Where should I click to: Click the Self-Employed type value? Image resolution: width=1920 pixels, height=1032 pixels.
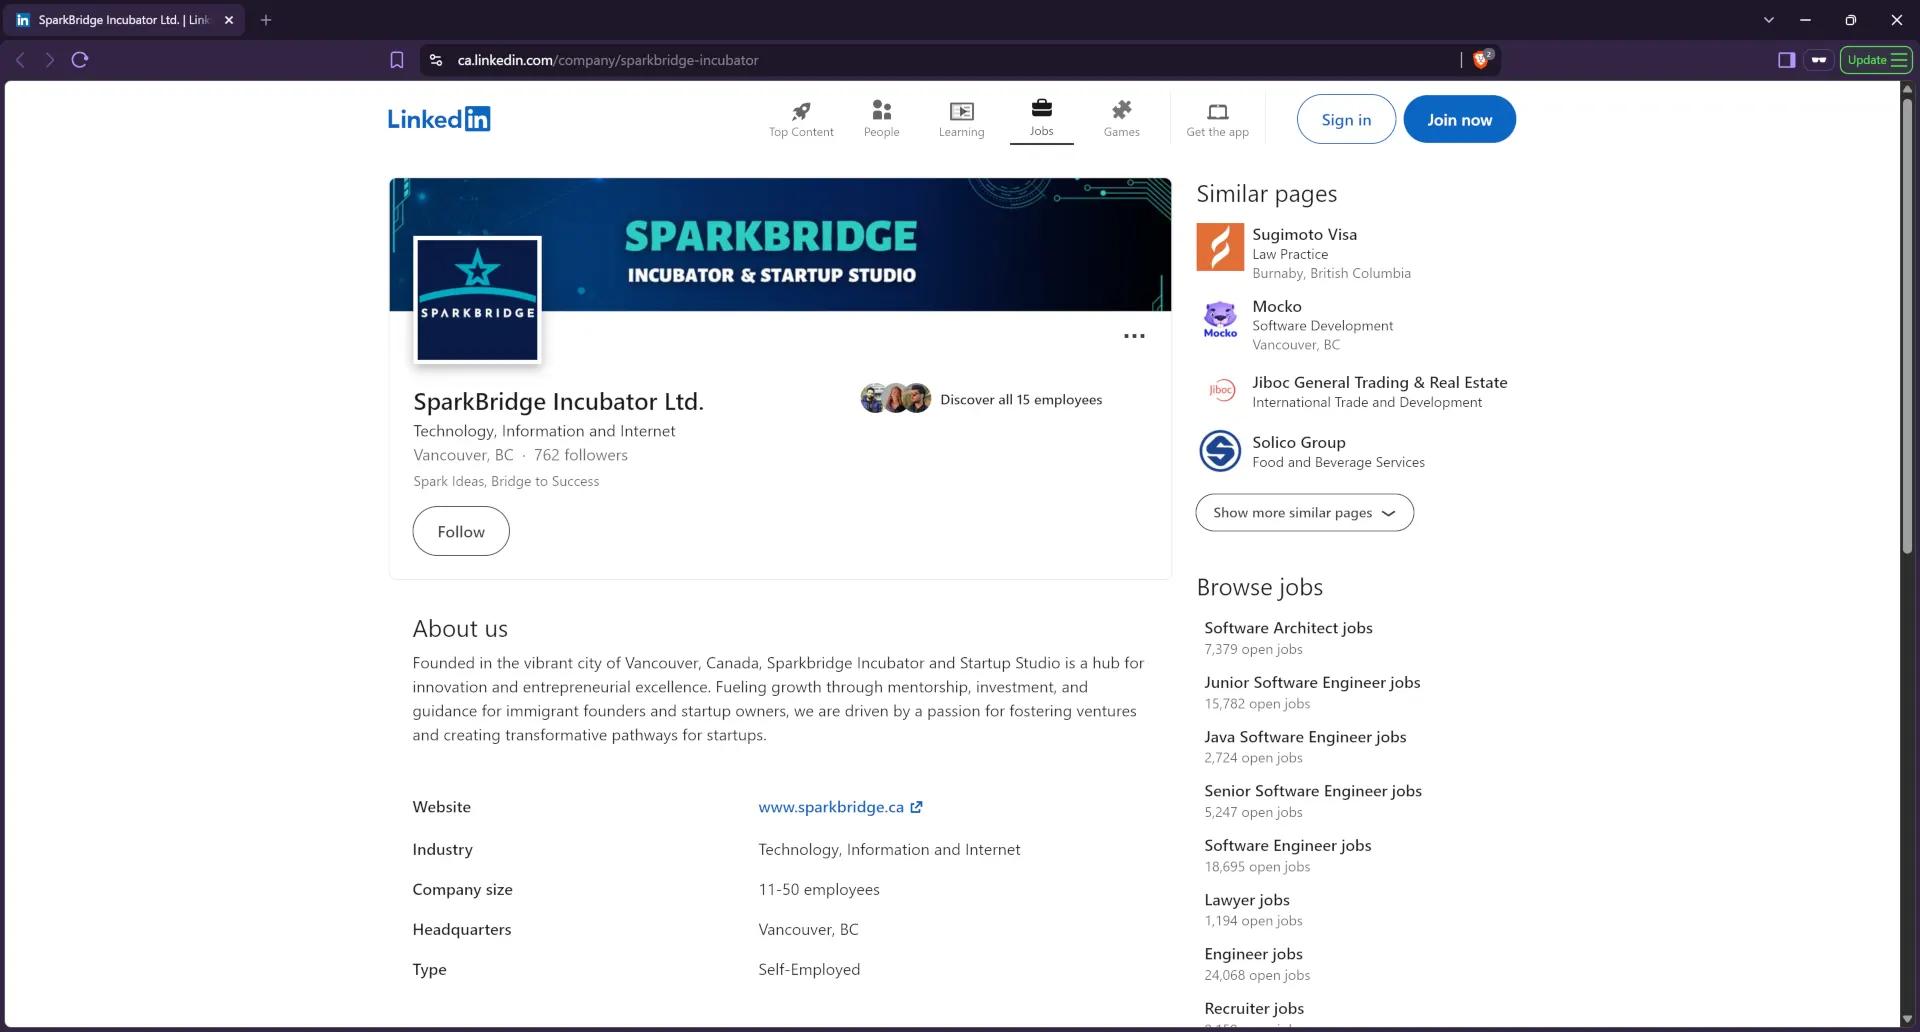coord(809,970)
